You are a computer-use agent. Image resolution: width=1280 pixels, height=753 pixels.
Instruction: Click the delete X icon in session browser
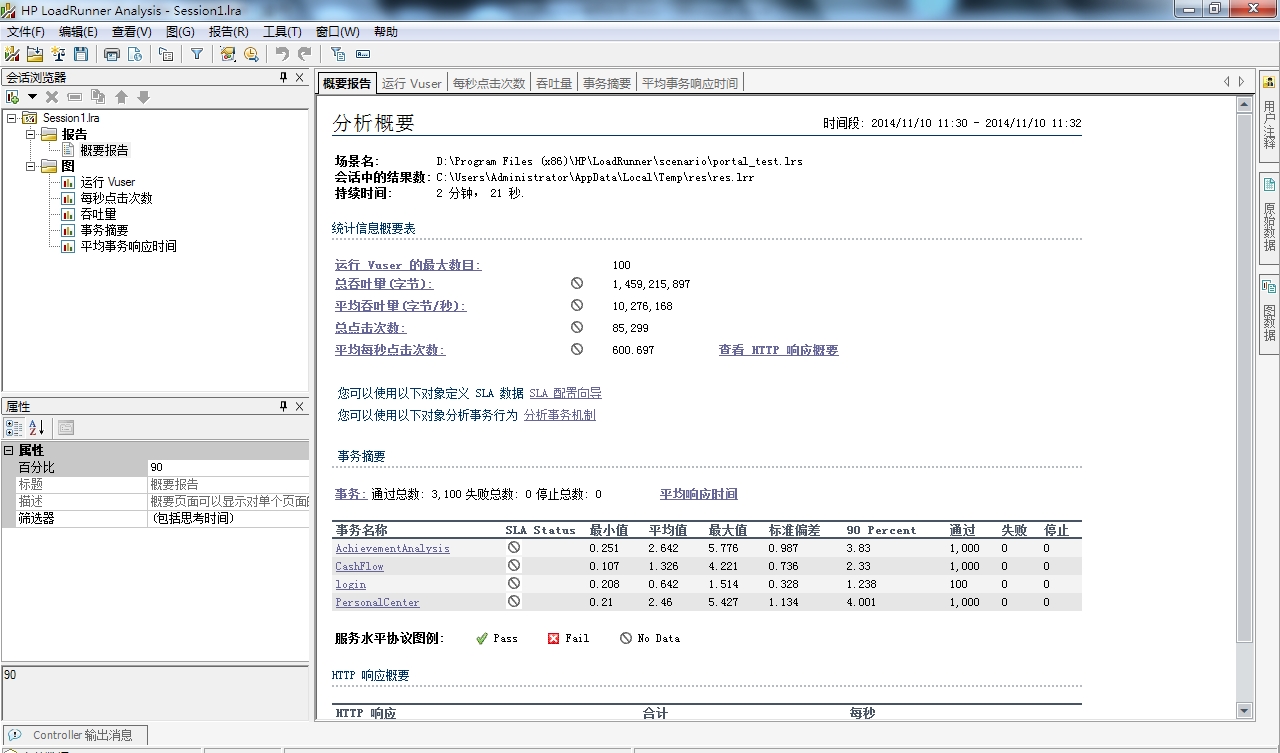pos(52,97)
